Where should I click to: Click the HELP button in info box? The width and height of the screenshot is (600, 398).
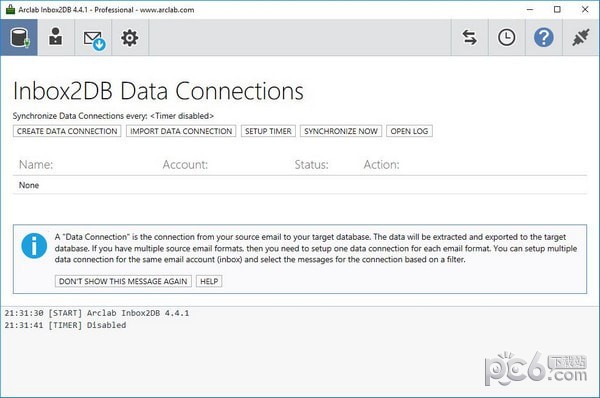click(209, 281)
